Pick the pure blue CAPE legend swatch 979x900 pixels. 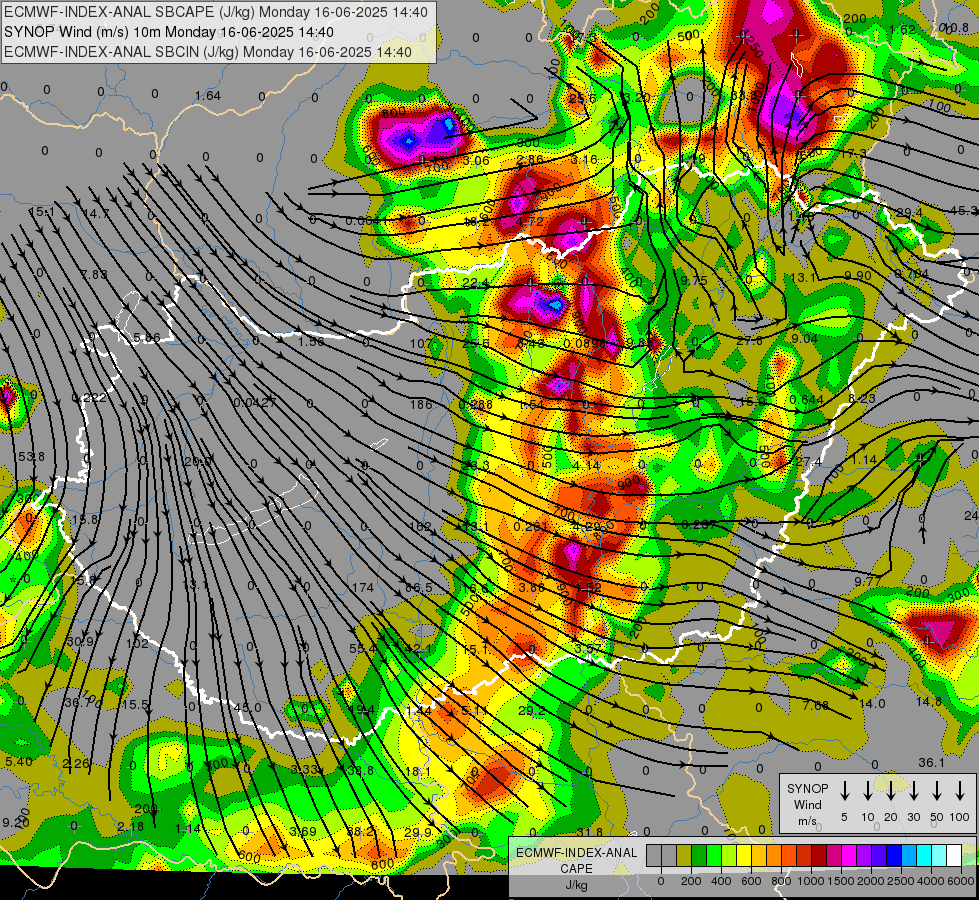(894, 856)
